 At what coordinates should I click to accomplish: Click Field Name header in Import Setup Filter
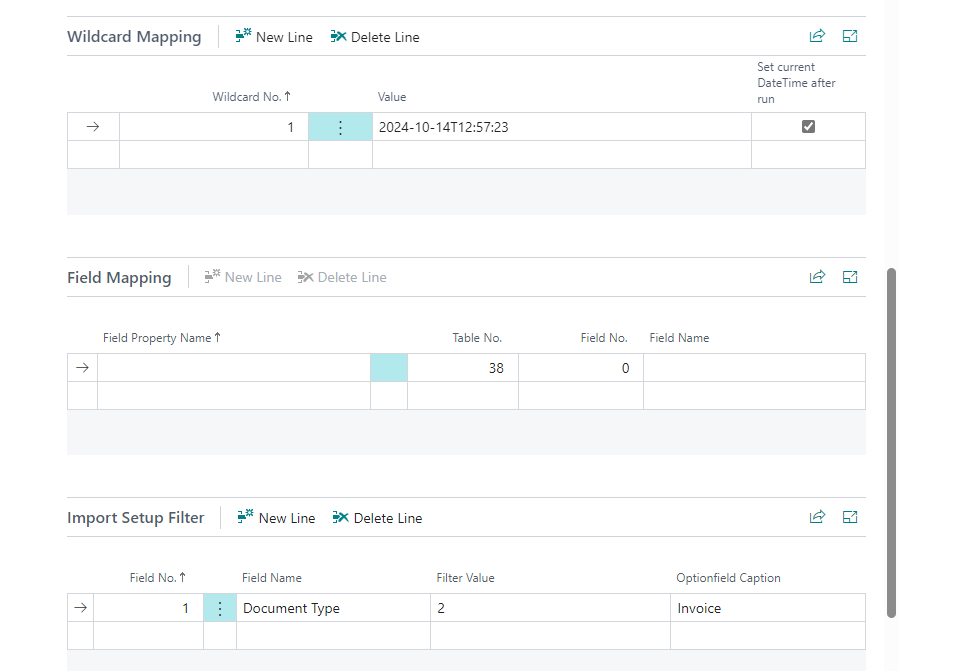tap(272, 578)
